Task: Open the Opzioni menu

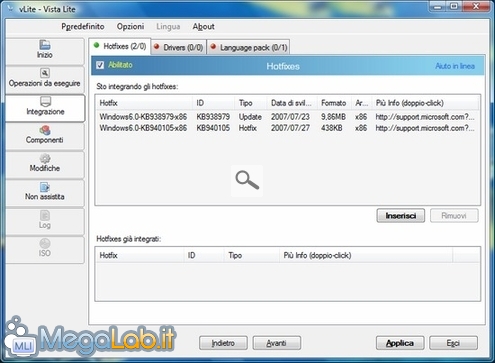Action: 130,26
